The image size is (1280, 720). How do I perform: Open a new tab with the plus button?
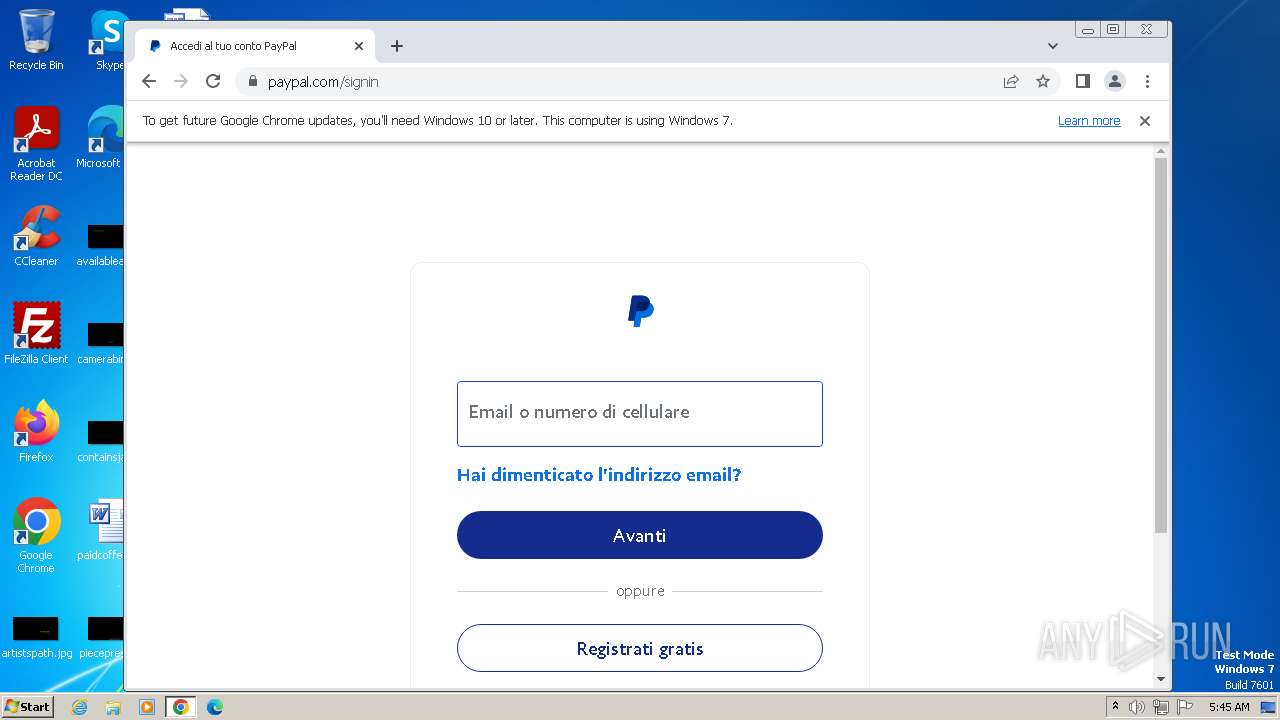tap(397, 46)
